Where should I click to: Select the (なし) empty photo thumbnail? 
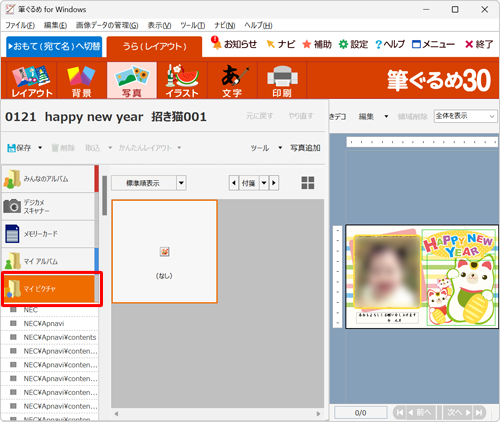click(x=164, y=251)
